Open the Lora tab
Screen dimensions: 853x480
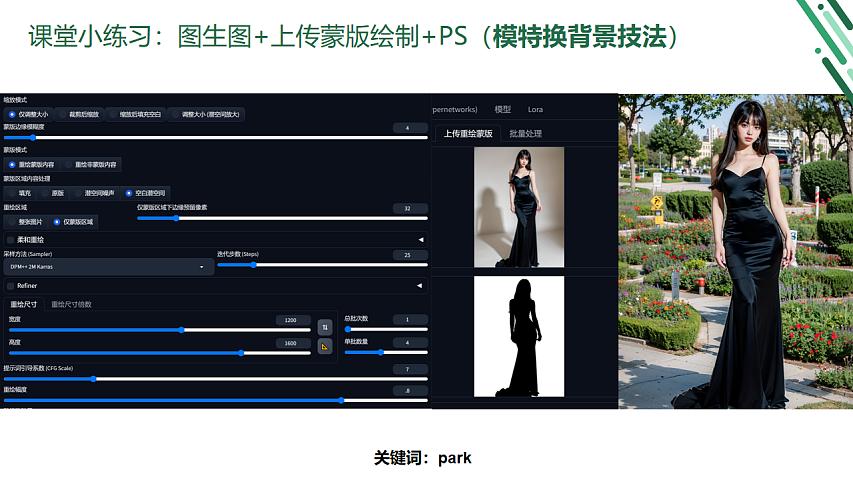click(535, 109)
